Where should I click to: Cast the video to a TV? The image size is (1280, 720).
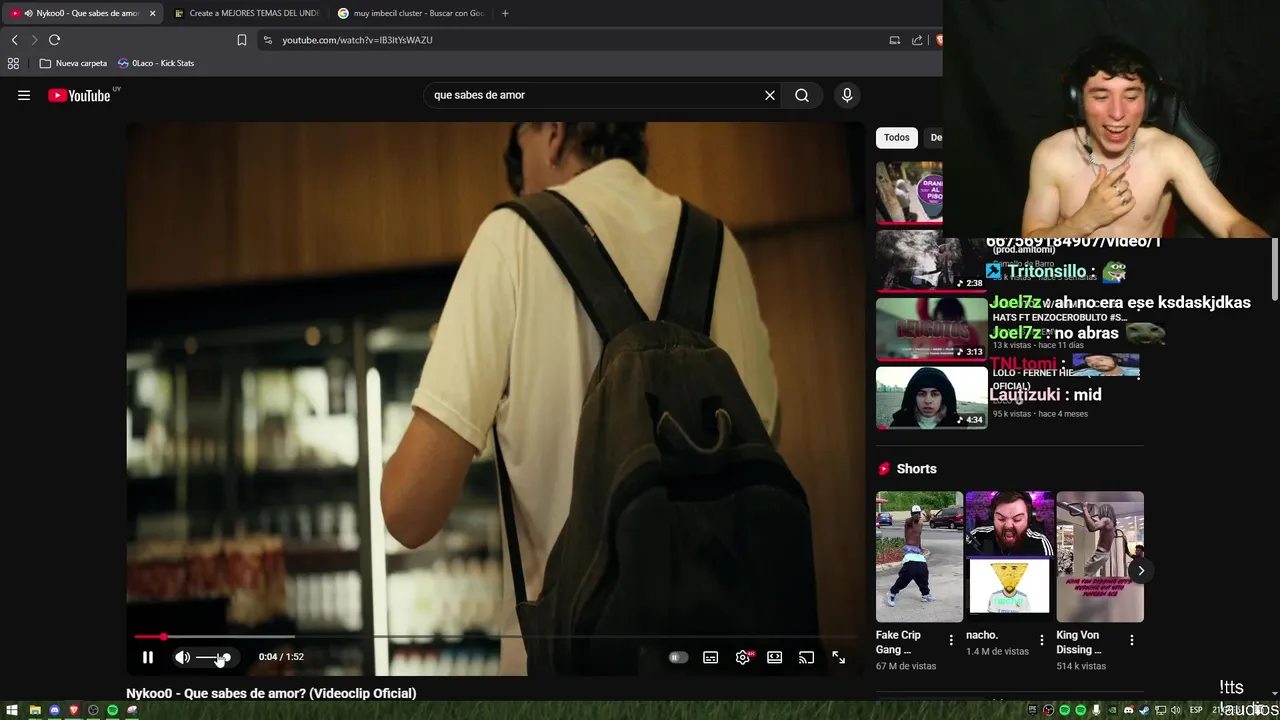click(806, 657)
